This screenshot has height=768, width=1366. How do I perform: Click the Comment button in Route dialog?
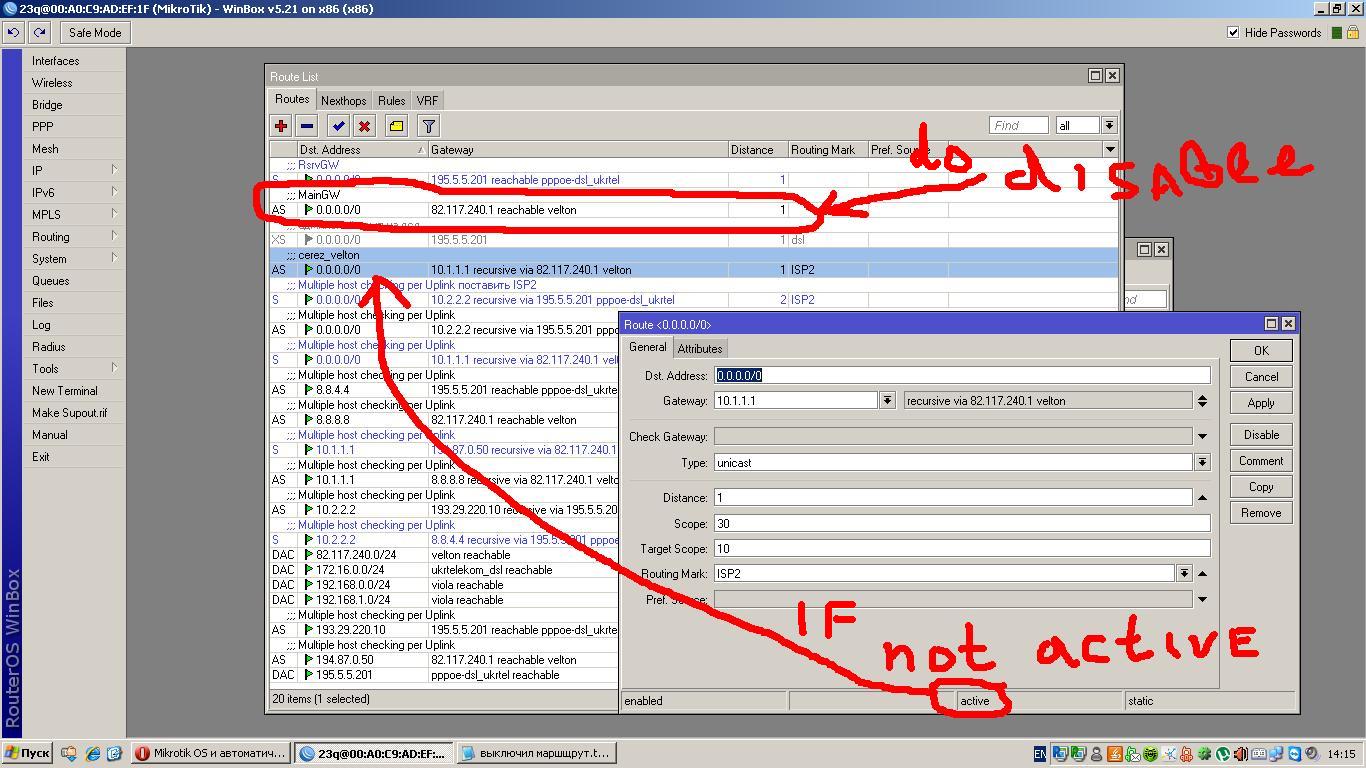point(1261,461)
